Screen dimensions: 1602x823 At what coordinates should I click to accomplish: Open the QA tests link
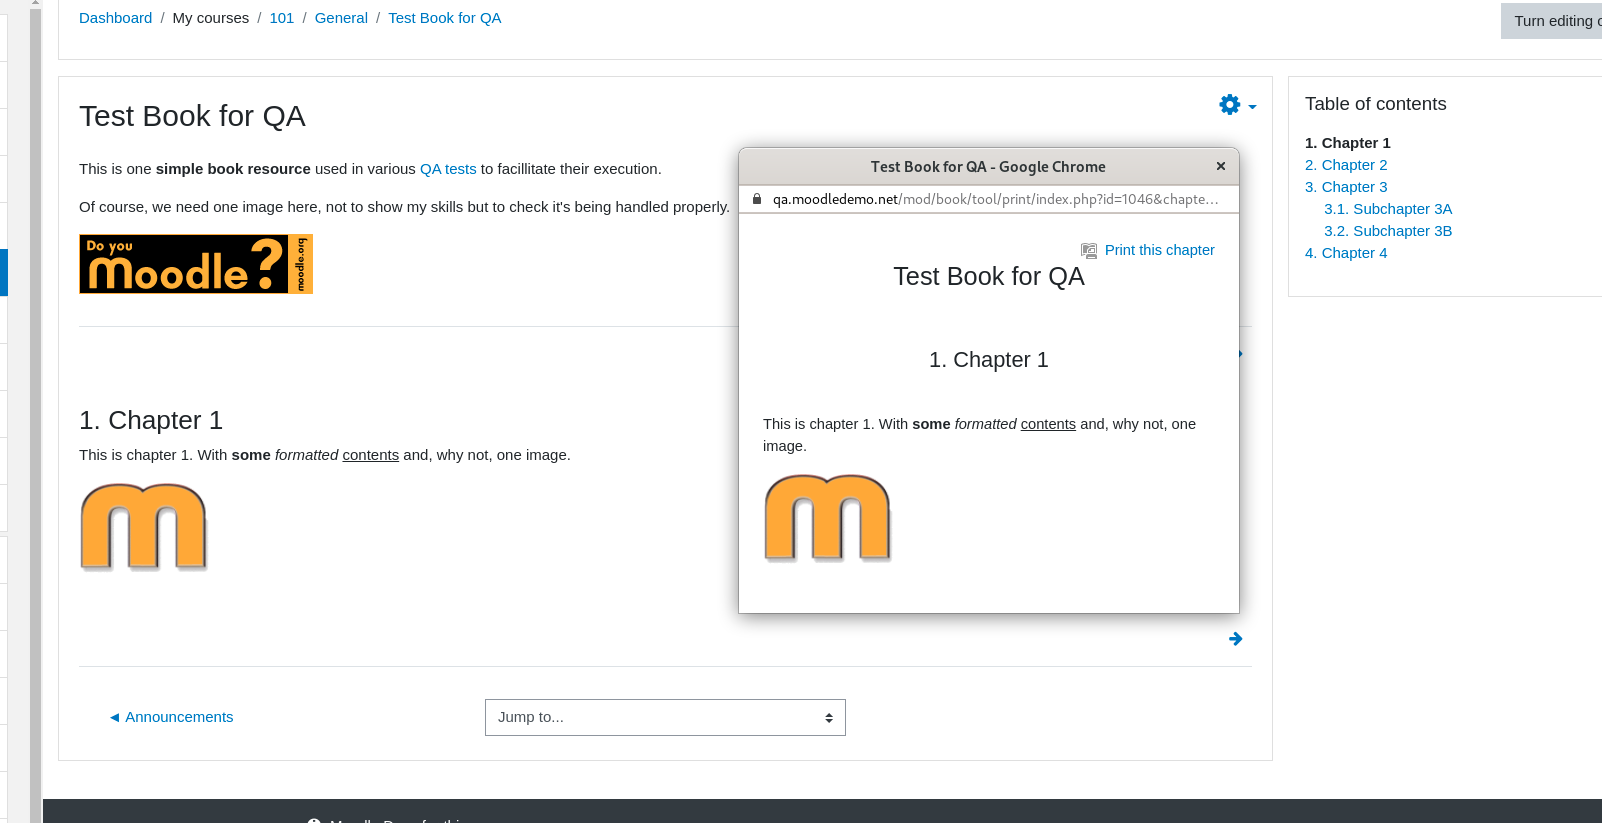[448, 169]
